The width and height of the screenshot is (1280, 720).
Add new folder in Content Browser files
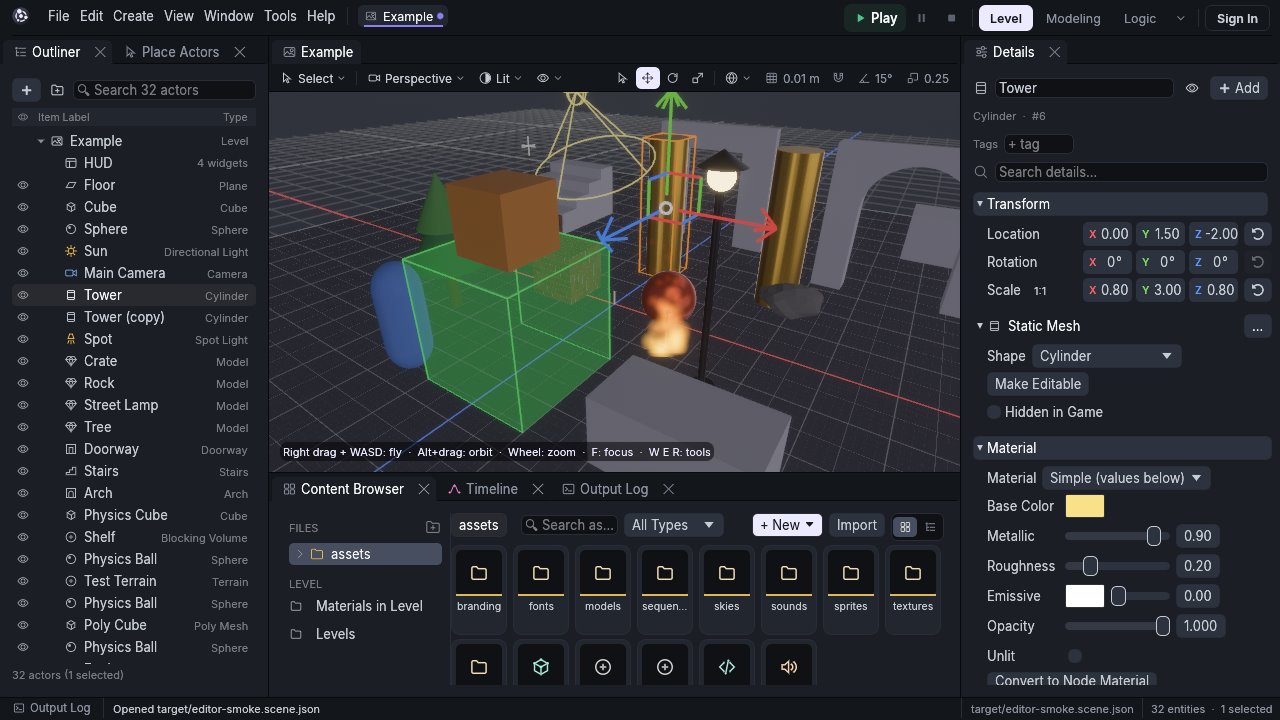coord(432,527)
